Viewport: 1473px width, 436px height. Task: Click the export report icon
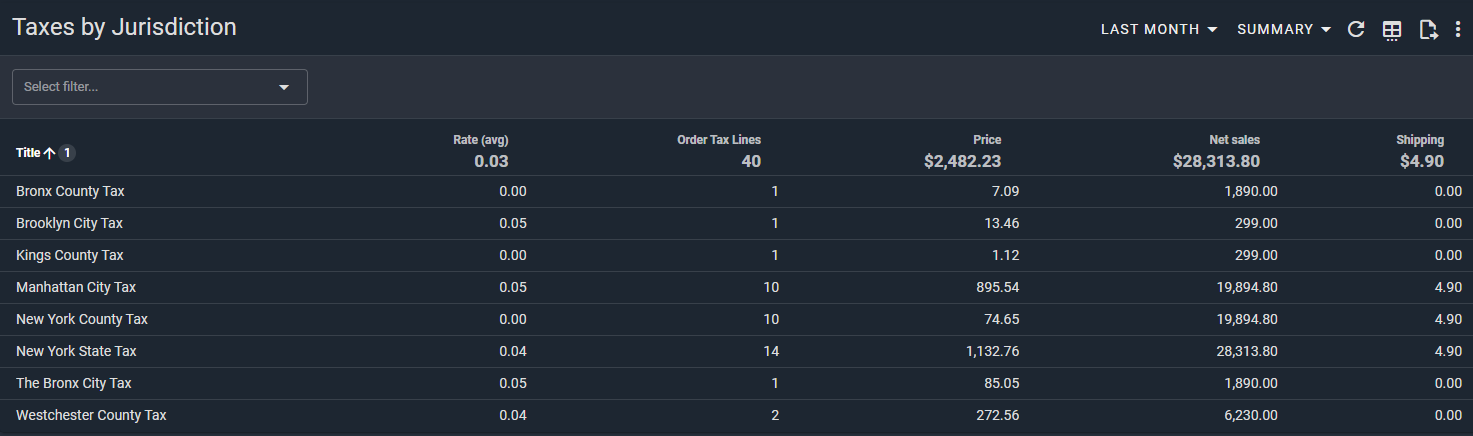pos(1428,30)
